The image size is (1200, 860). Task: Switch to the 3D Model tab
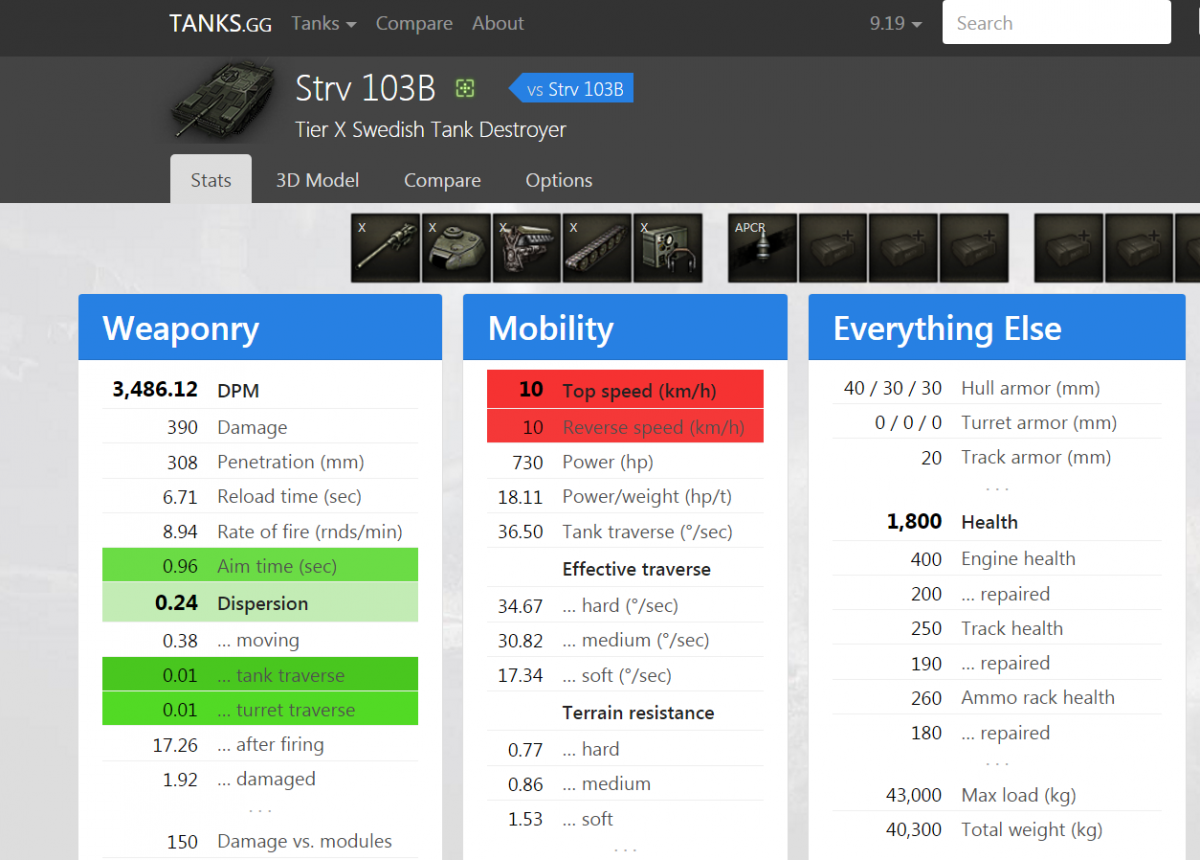[x=318, y=180]
